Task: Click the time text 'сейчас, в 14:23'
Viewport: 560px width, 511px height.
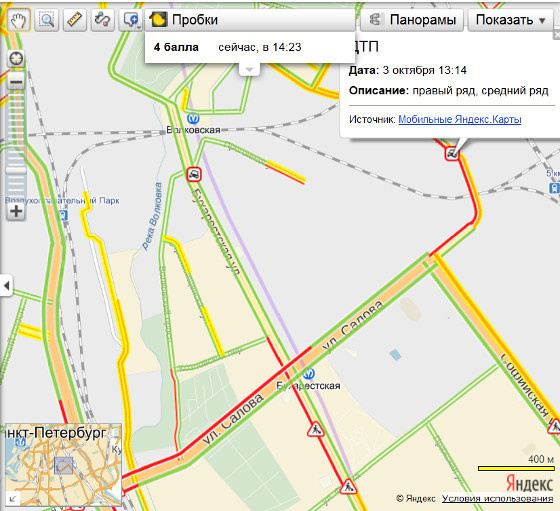Action: [x=260, y=47]
